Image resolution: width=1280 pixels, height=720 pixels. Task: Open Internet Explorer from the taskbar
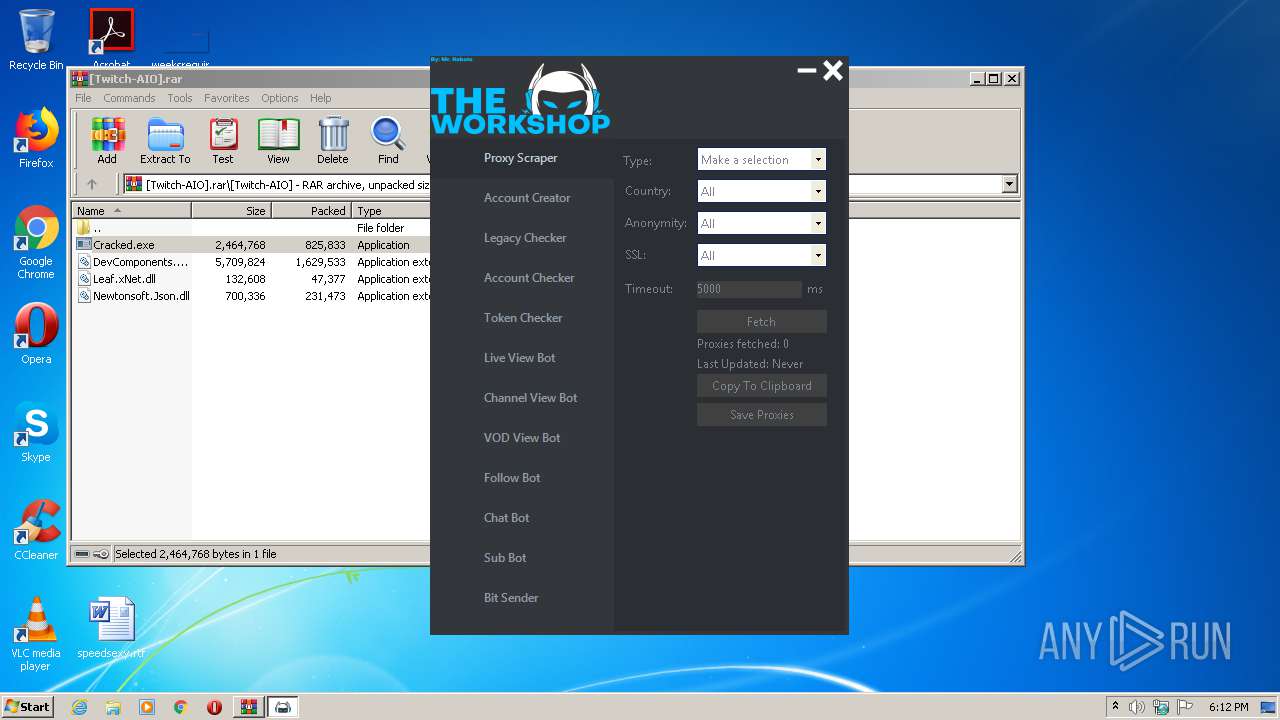tap(79, 707)
